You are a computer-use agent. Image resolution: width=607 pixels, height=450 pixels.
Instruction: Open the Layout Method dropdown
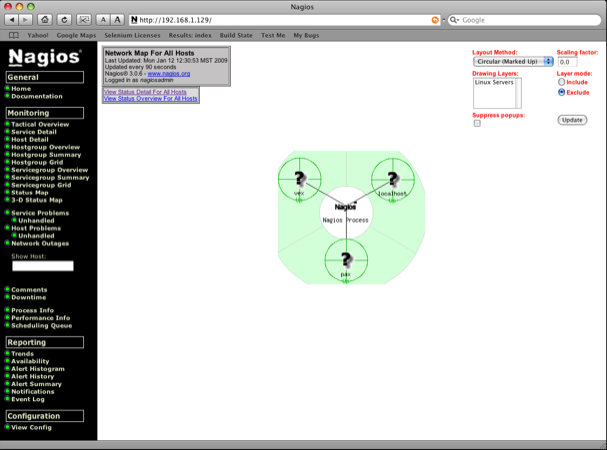[513, 62]
